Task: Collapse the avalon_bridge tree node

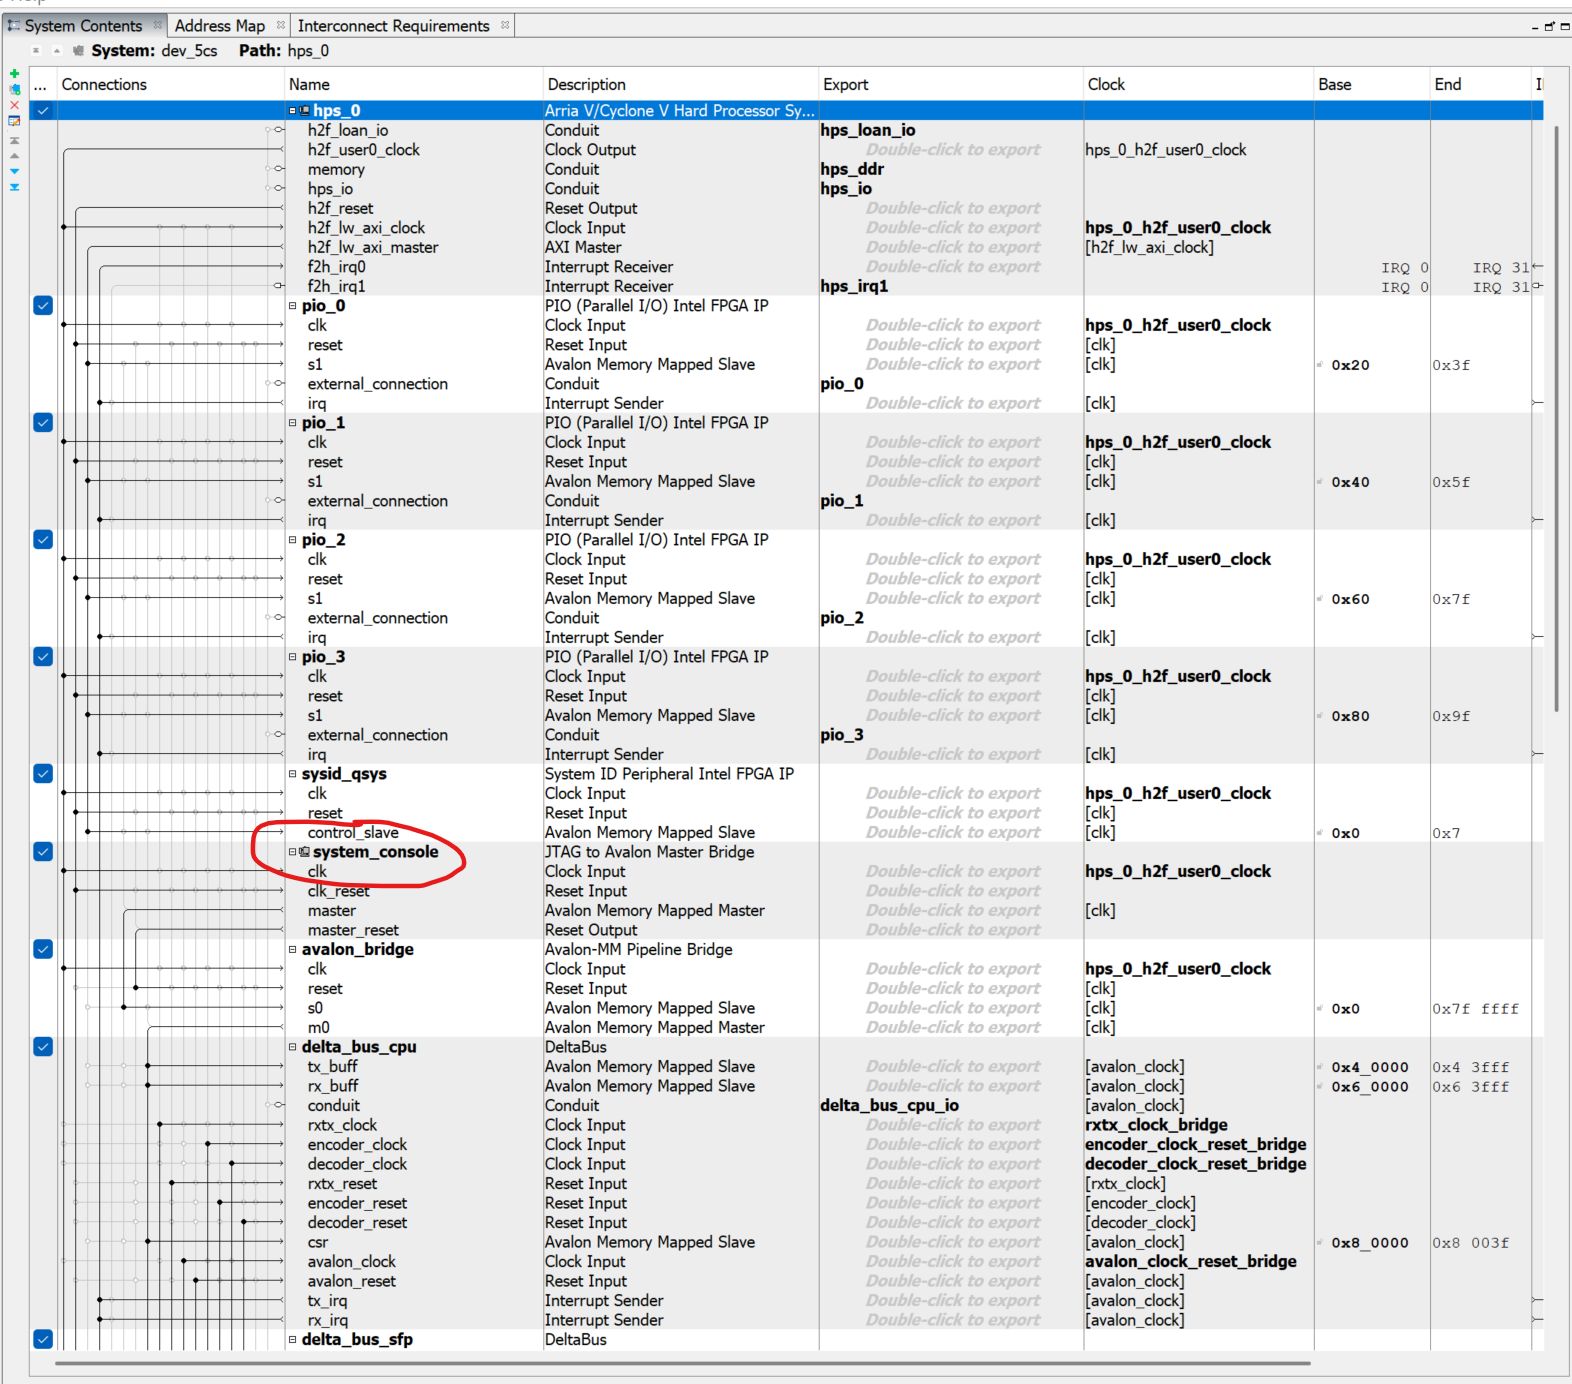Action: pyautogui.click(x=293, y=950)
